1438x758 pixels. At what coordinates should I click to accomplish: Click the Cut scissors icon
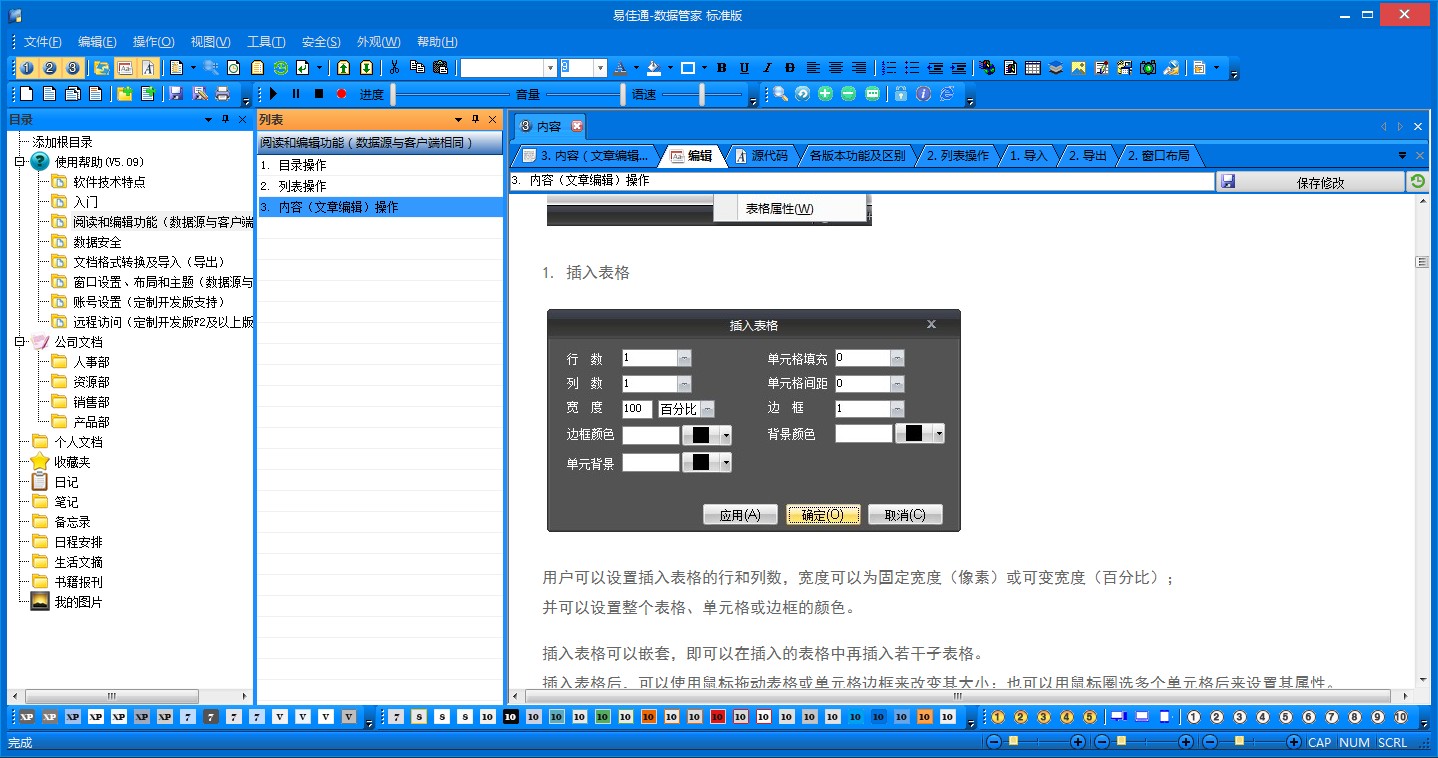[394, 68]
